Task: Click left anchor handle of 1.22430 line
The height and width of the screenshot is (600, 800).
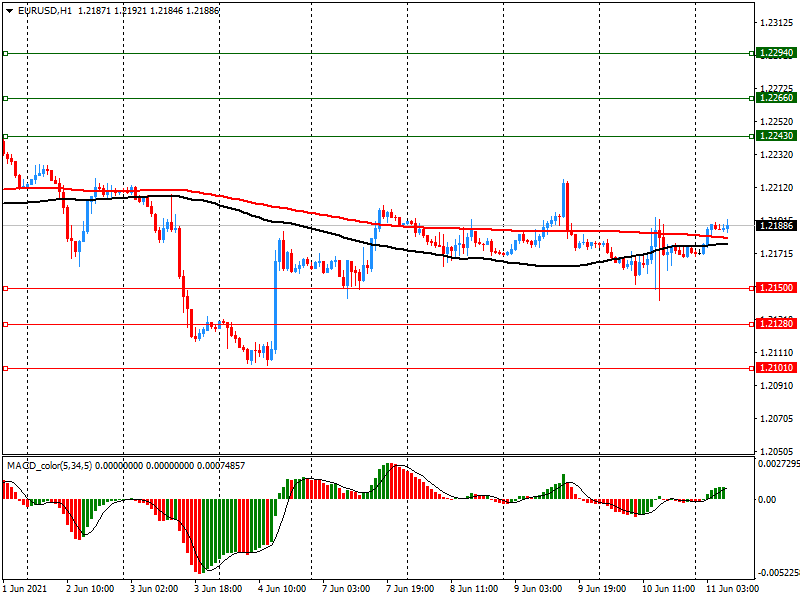Action: [x=6, y=136]
